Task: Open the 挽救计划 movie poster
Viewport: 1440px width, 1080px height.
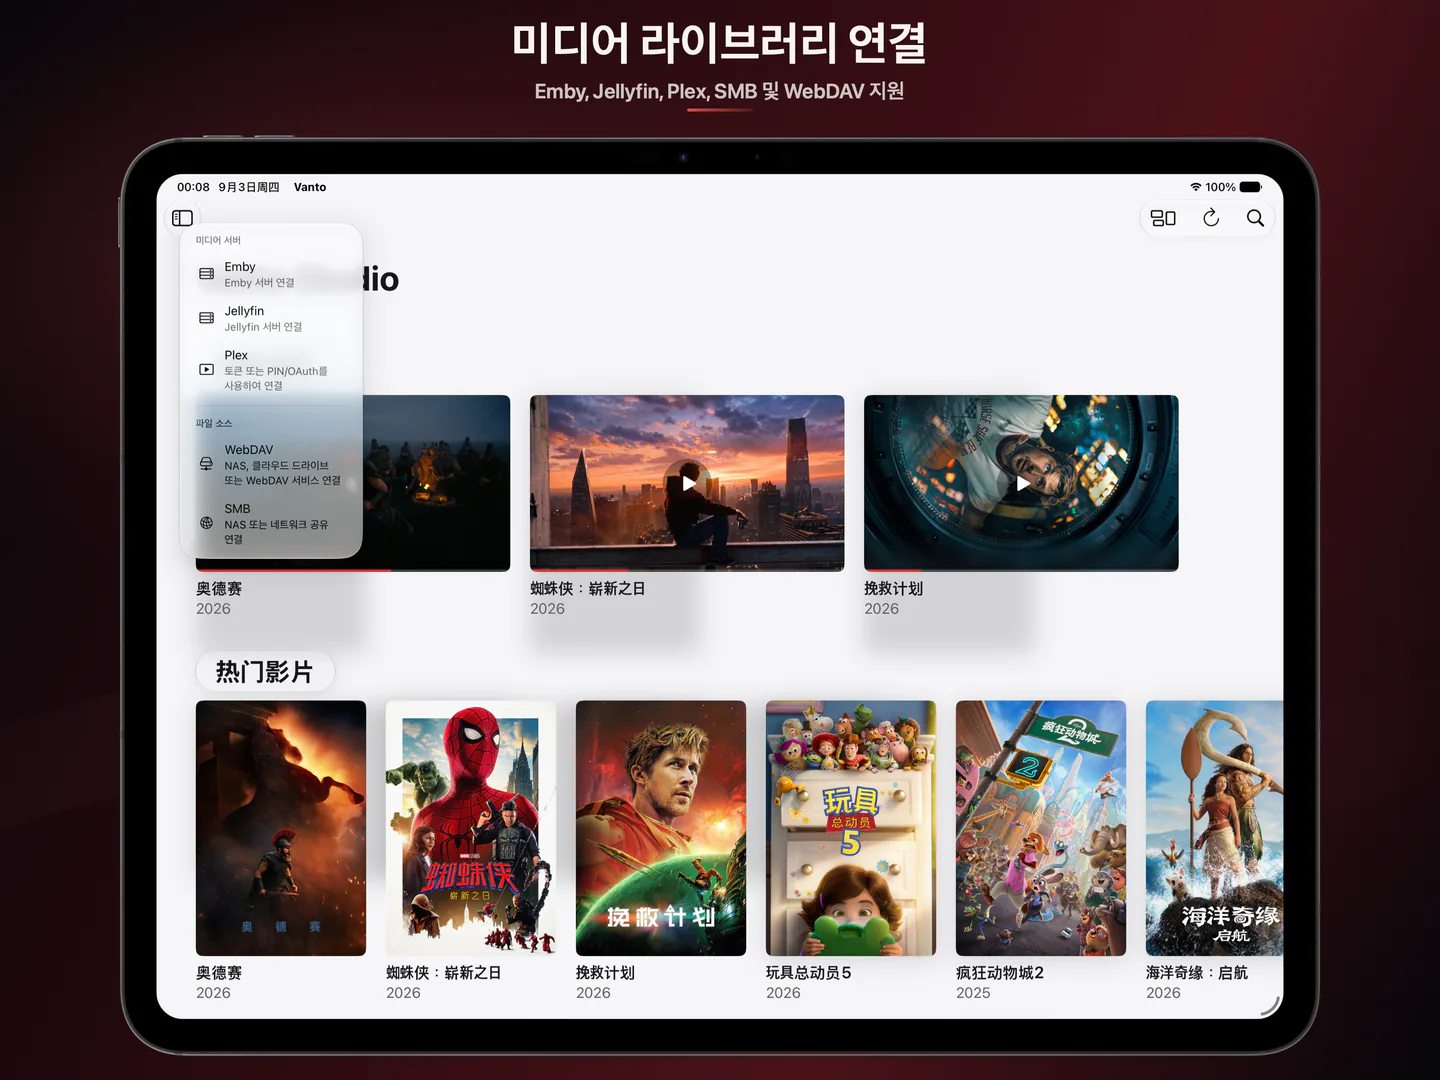Action: 661,828
